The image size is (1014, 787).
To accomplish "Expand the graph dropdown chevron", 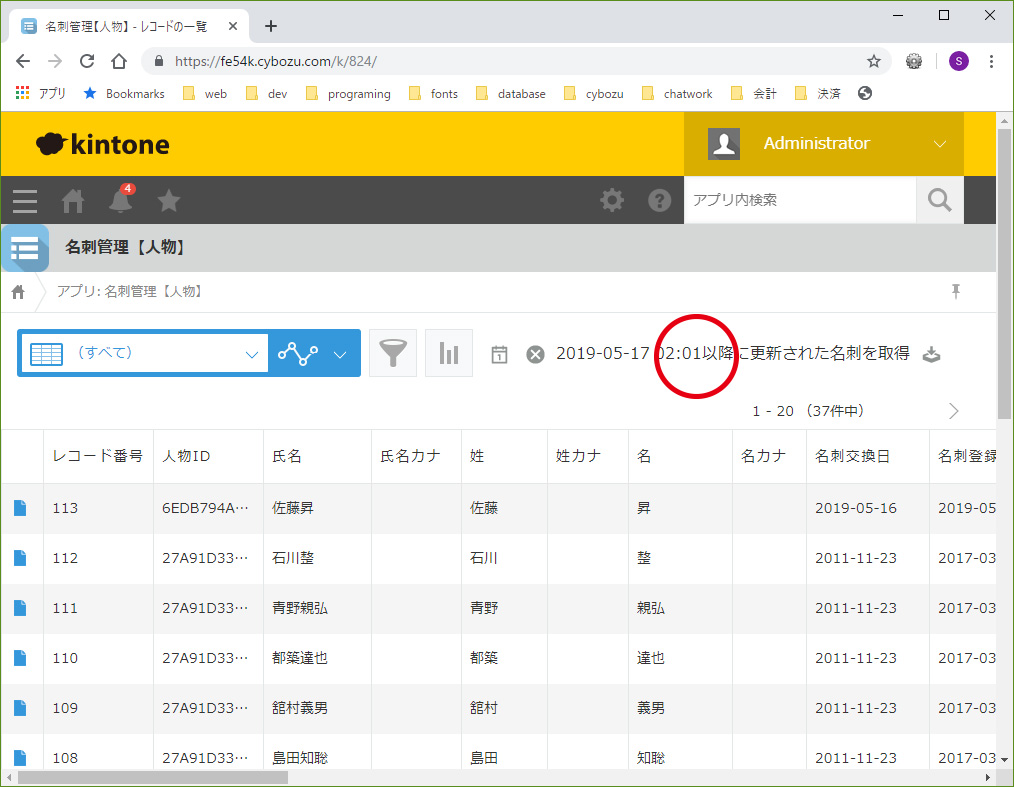I will pos(340,354).
